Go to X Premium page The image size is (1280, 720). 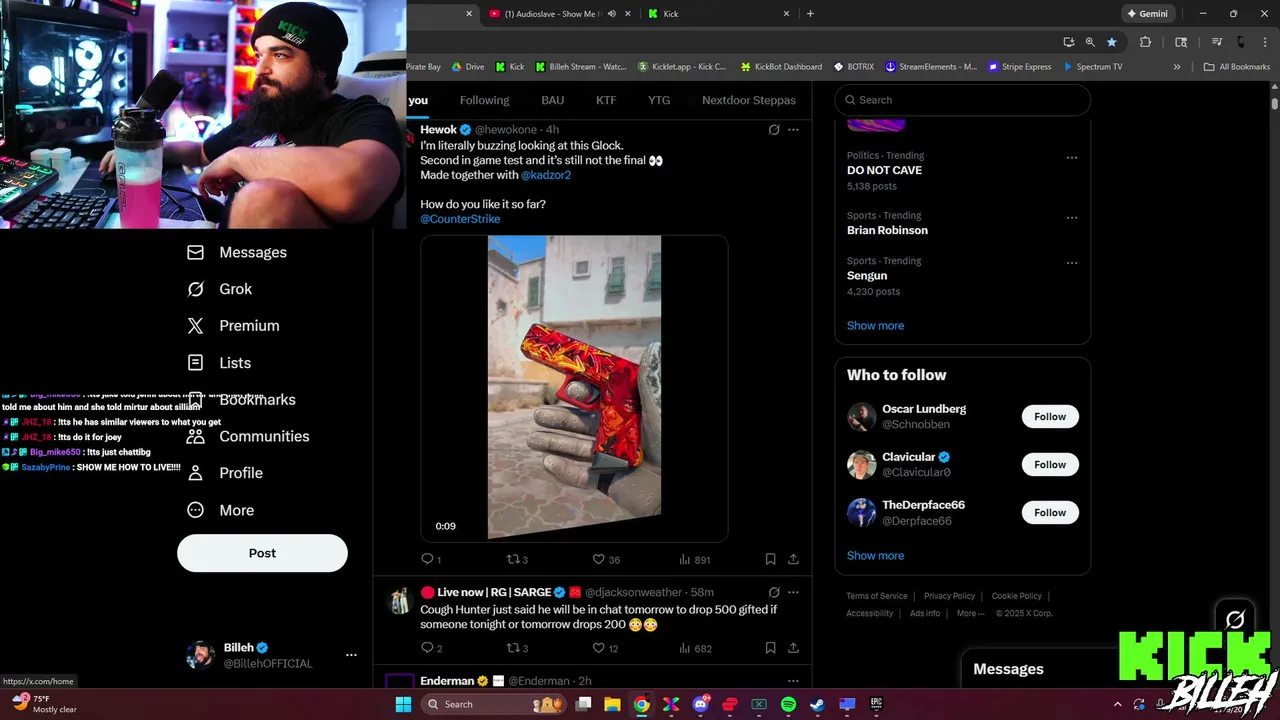point(234,326)
